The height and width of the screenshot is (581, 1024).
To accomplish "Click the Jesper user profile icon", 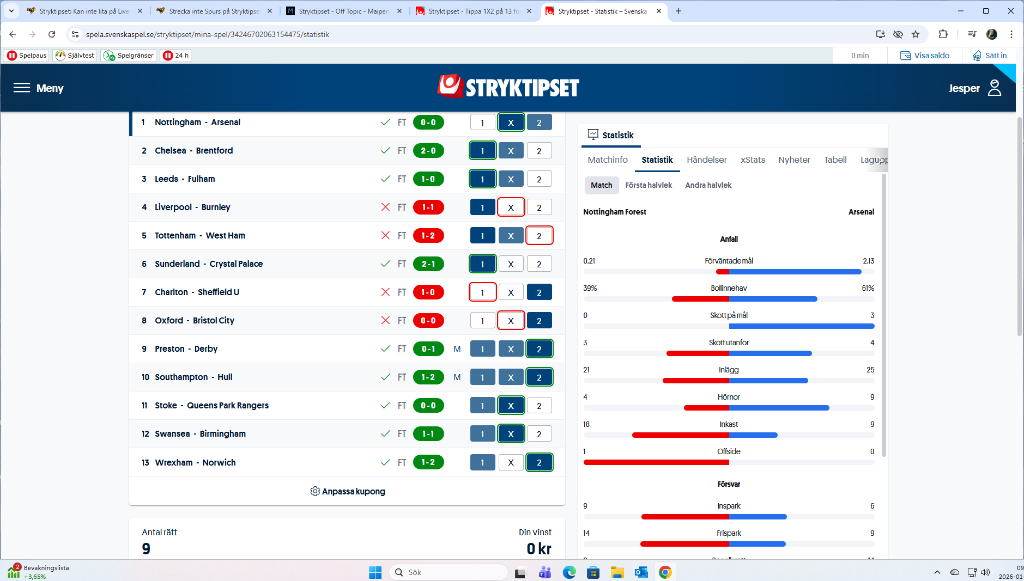I will (x=994, y=88).
